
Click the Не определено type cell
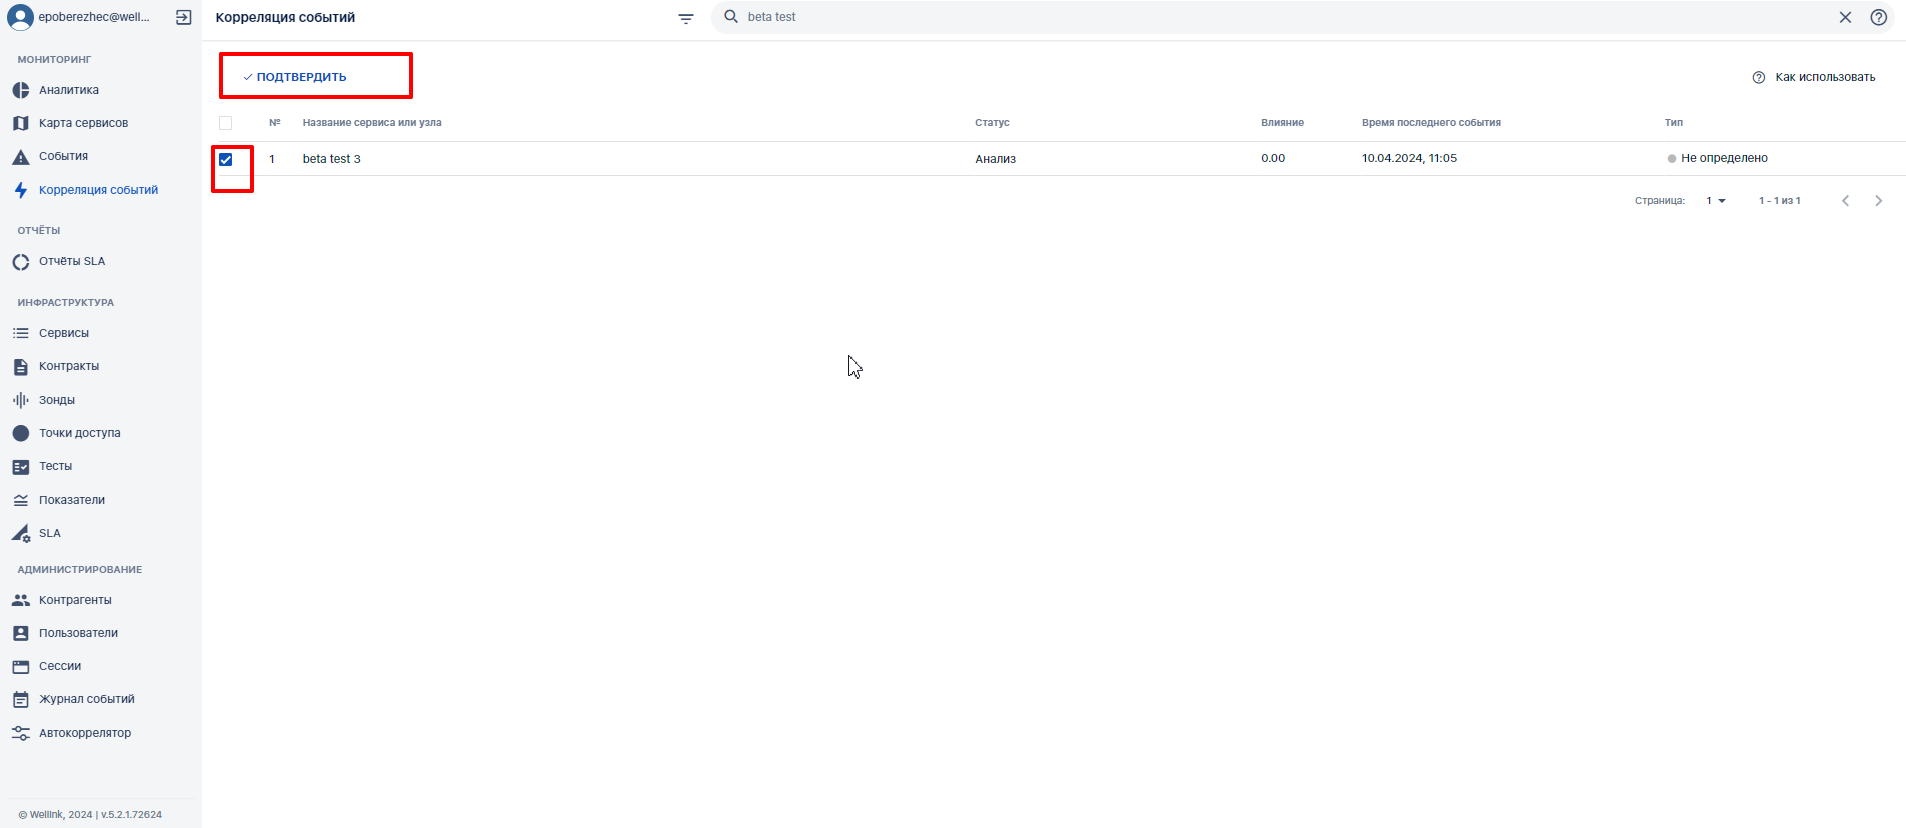1724,158
